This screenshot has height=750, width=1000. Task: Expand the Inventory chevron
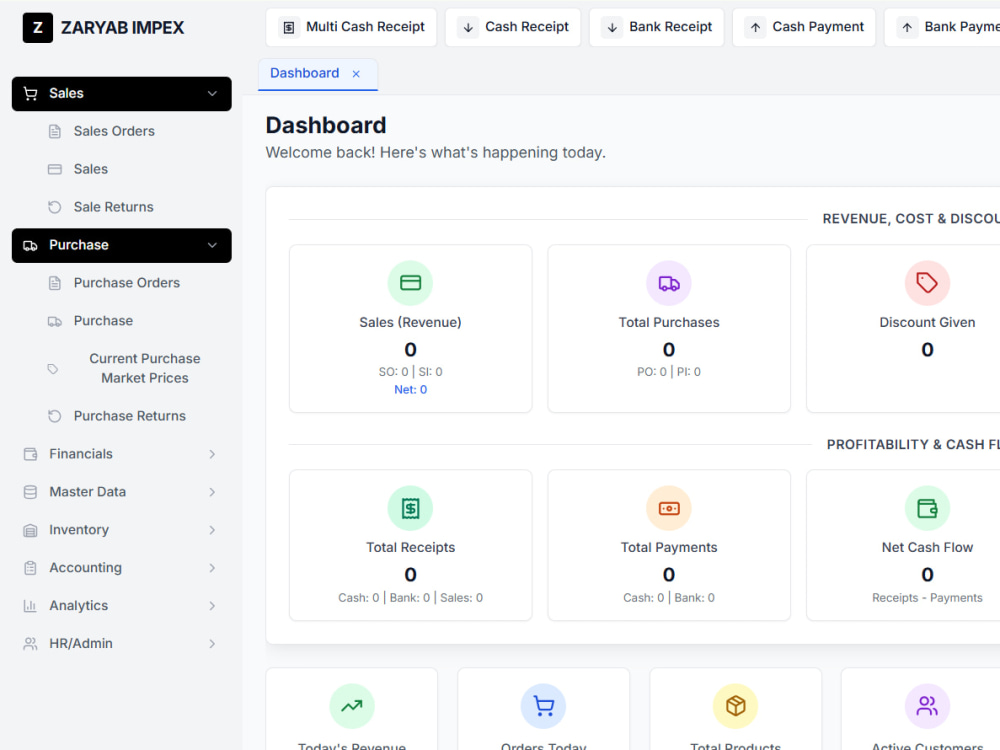212,530
